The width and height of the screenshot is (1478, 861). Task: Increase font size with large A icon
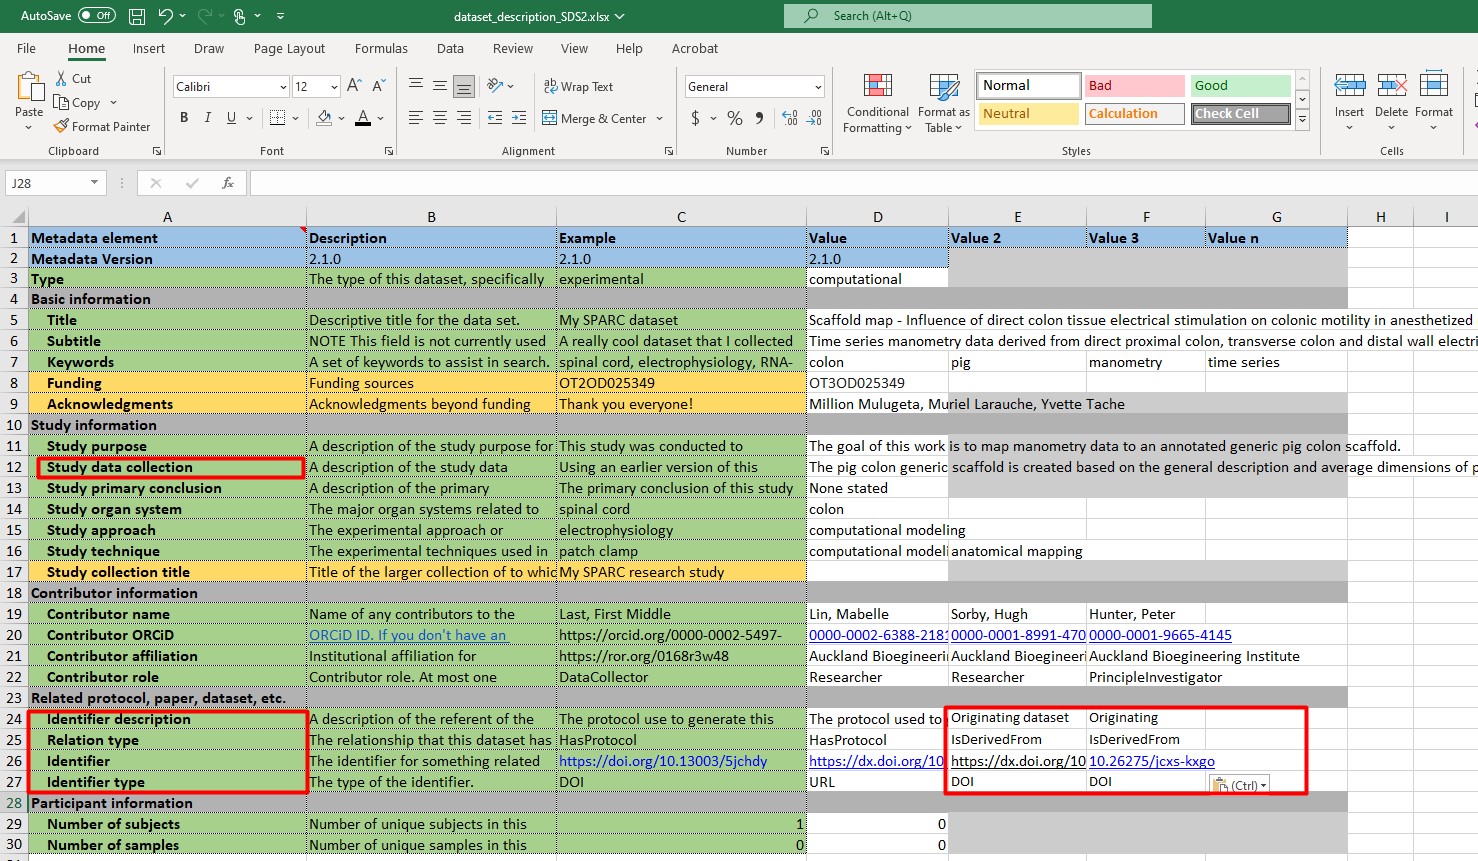354,87
